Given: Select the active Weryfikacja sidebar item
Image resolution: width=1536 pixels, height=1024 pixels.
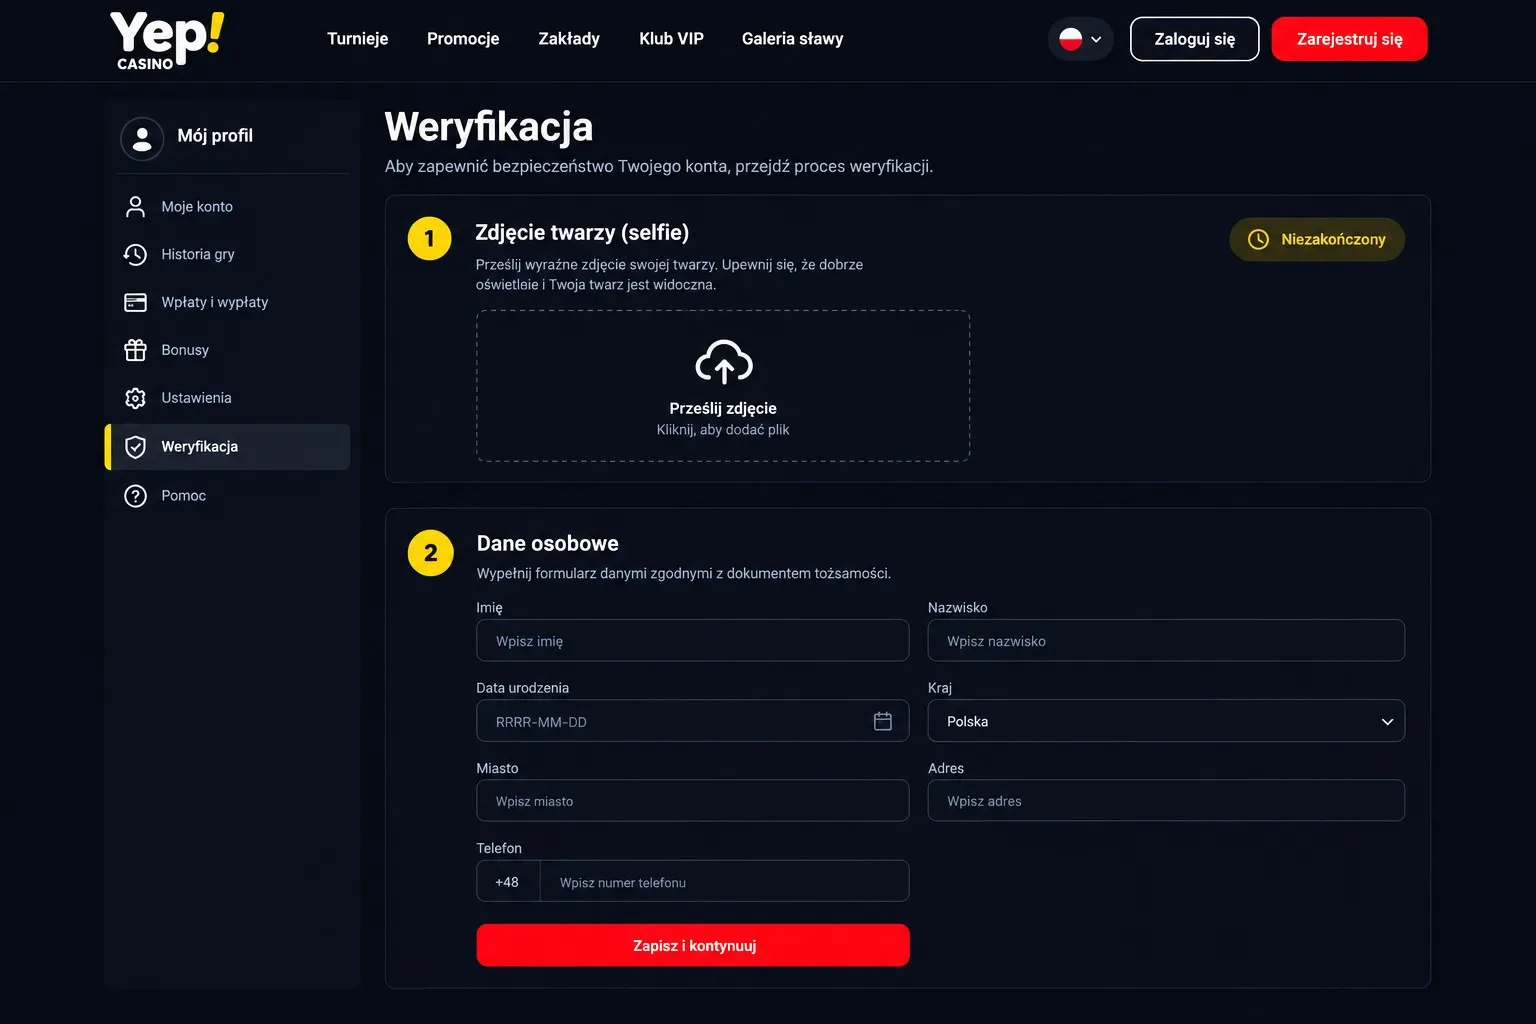Looking at the screenshot, I should click(x=228, y=447).
